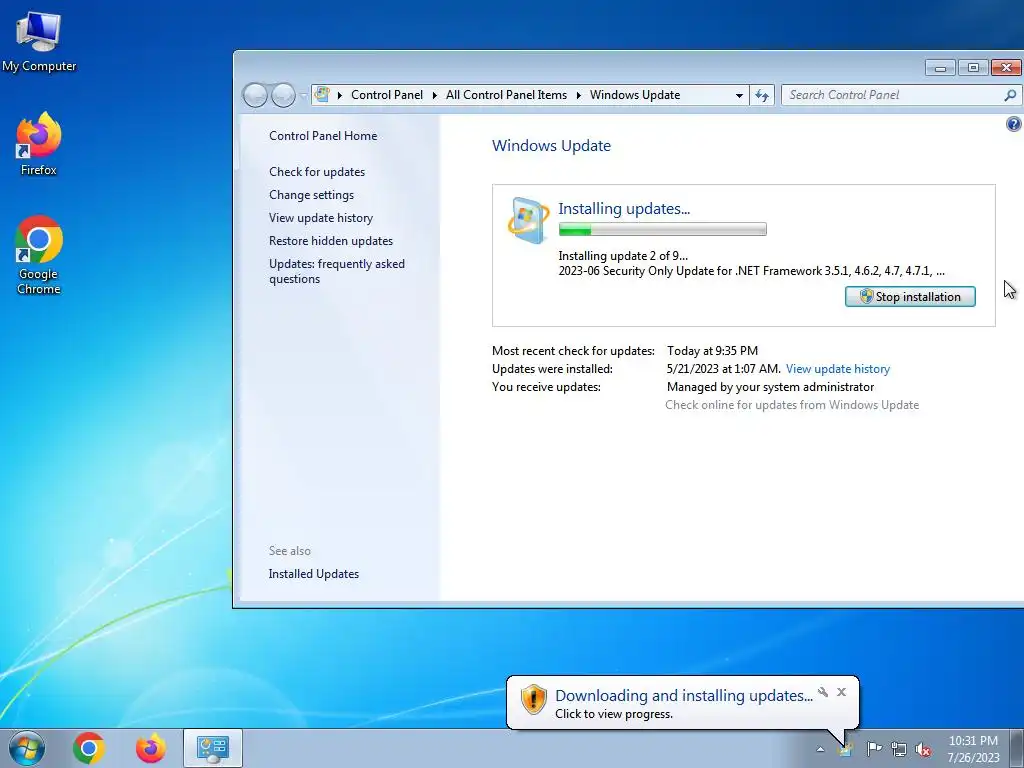This screenshot has width=1024, height=768.
Task: Click 'Installing update 2 of 9...' text
Action: 623,256
